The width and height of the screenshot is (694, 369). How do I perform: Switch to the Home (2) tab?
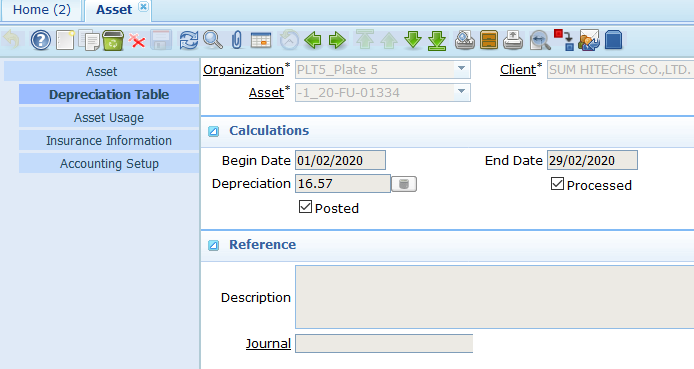42,10
